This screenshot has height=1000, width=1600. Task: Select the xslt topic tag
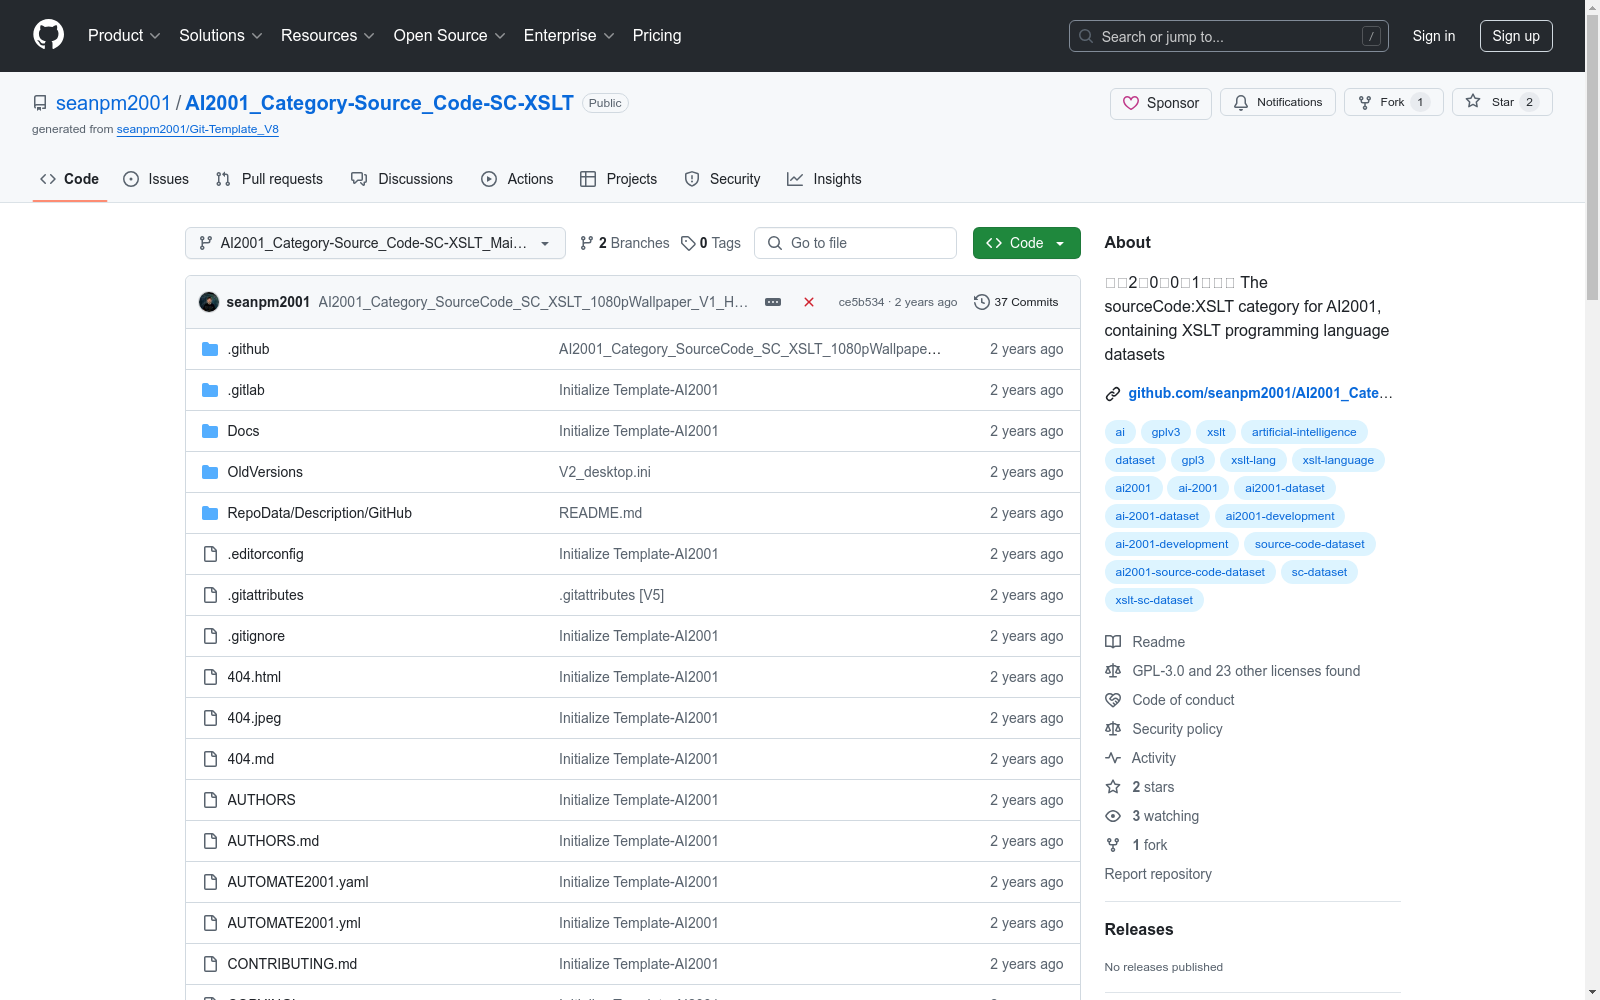tap(1216, 432)
